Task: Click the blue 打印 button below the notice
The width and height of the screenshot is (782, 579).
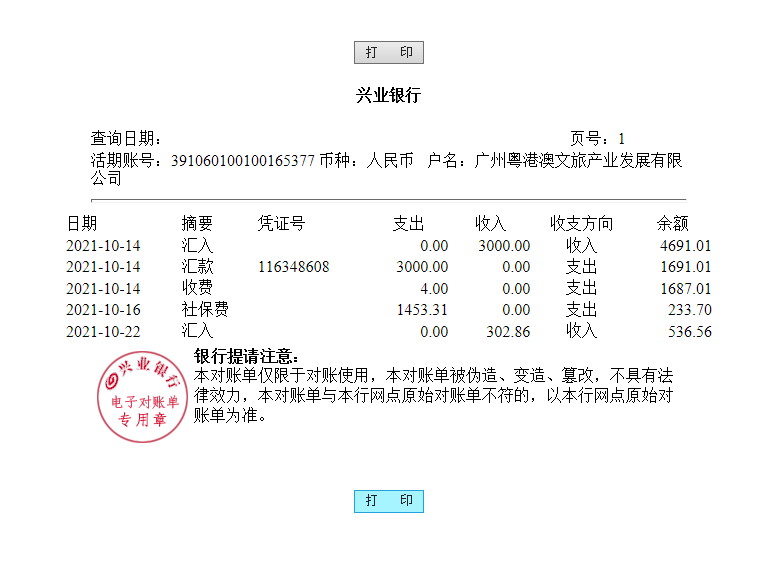Action: click(389, 501)
